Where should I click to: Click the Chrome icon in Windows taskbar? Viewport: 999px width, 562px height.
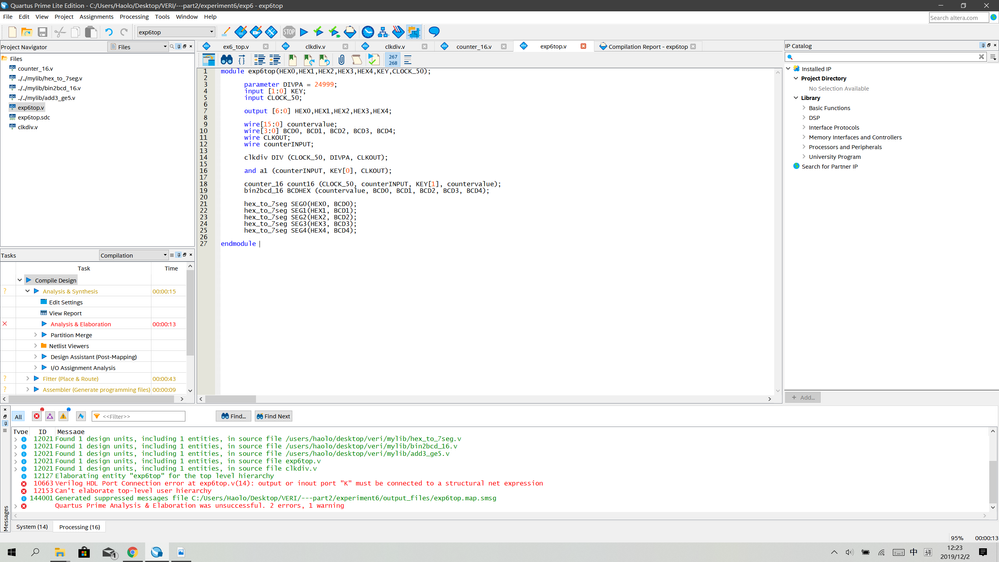(x=132, y=552)
